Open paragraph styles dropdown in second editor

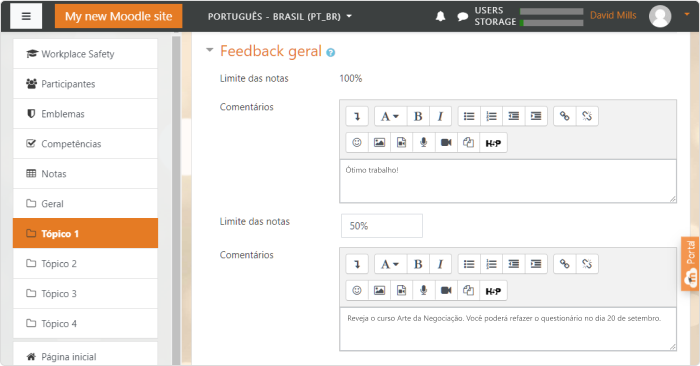coord(390,264)
